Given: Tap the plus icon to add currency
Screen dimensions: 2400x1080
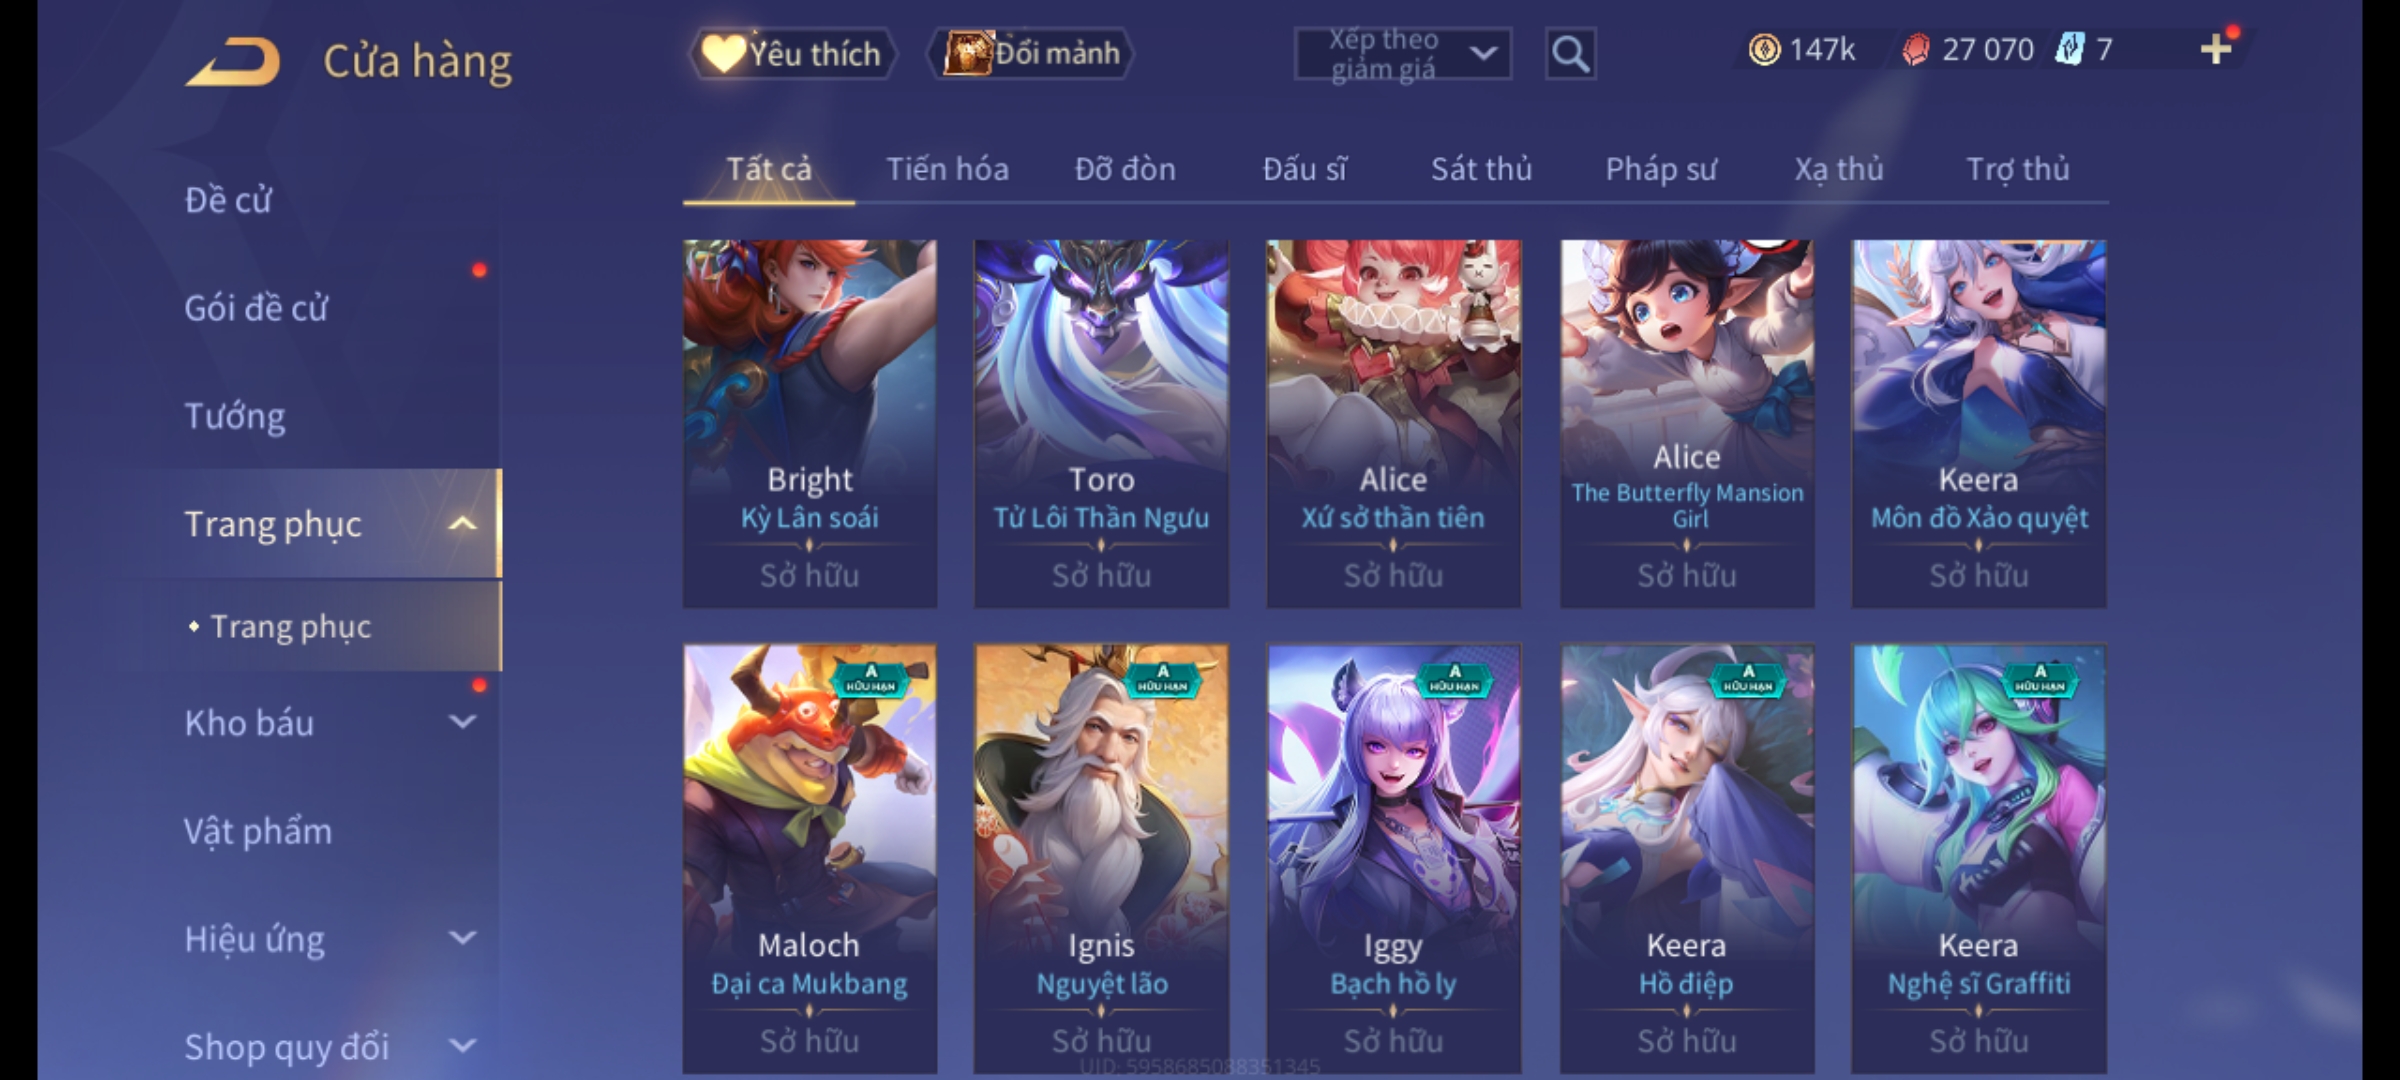Looking at the screenshot, I should pos(2216,48).
